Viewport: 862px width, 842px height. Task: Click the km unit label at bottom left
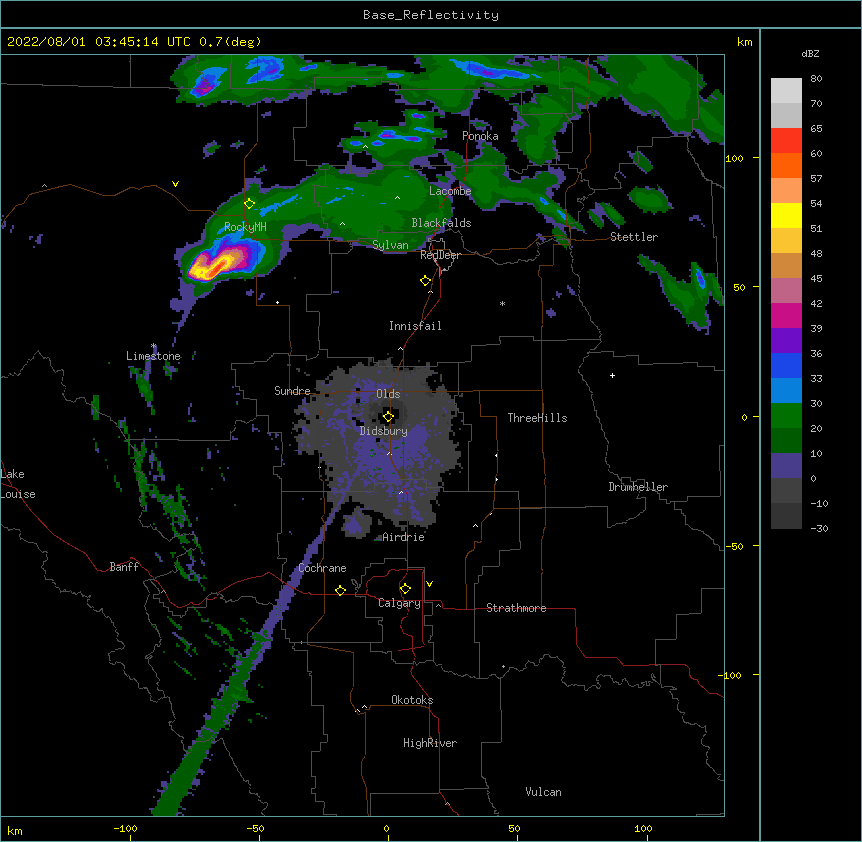pos(15,831)
